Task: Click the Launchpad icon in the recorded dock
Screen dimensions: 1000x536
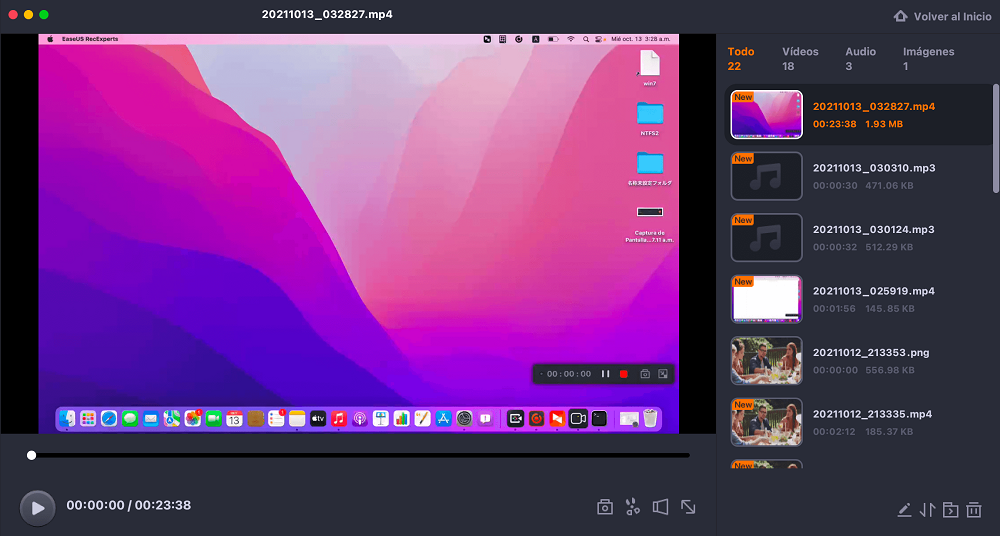Action: click(x=88, y=419)
